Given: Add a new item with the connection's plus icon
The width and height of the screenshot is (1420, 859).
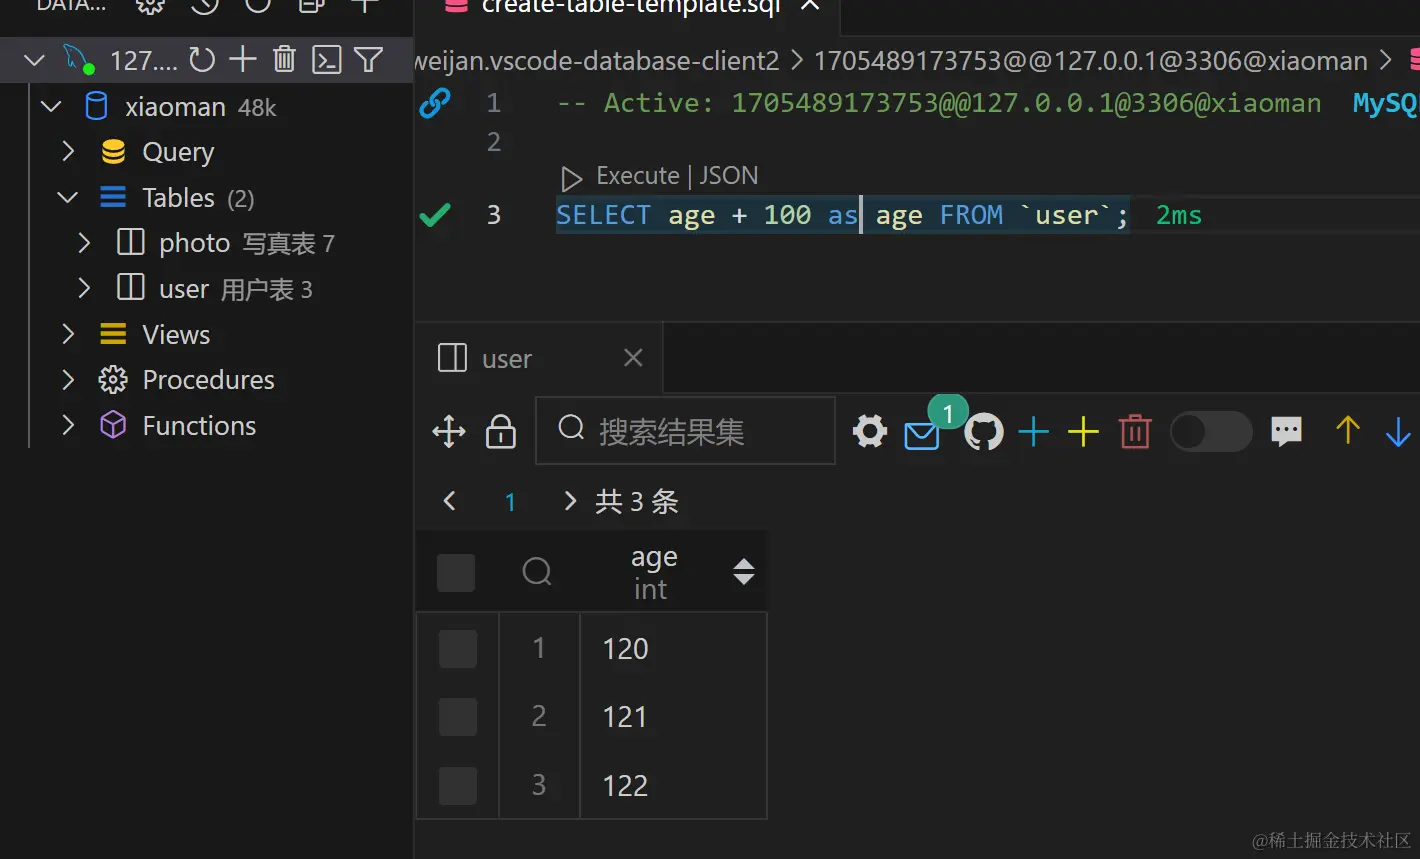Looking at the screenshot, I should tap(243, 59).
